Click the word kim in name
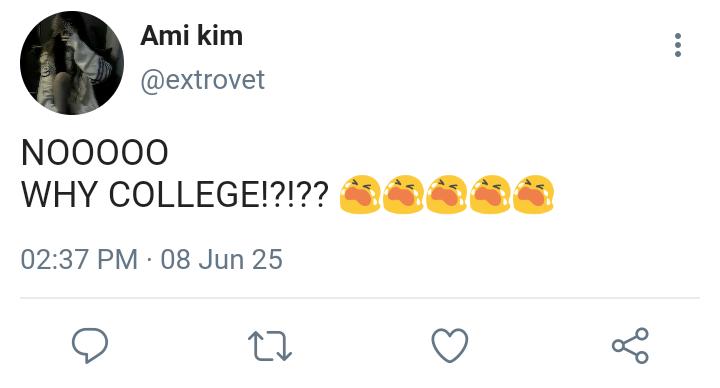Screen dimensions: 720x388 click(x=220, y=35)
